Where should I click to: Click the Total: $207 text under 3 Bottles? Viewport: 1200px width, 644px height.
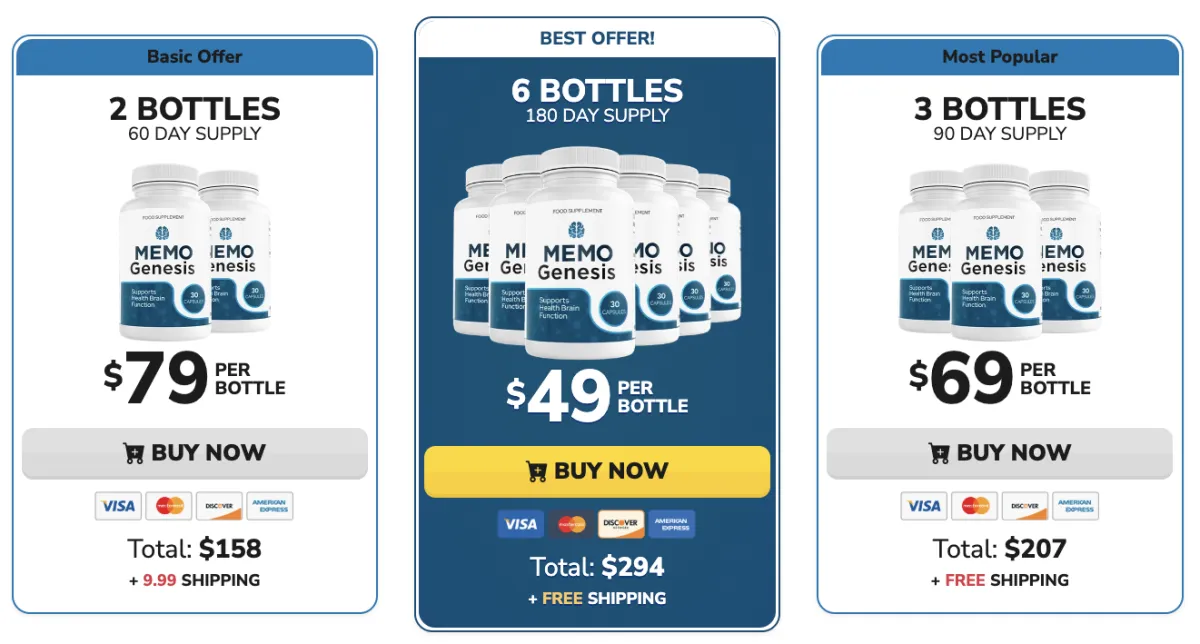click(999, 549)
